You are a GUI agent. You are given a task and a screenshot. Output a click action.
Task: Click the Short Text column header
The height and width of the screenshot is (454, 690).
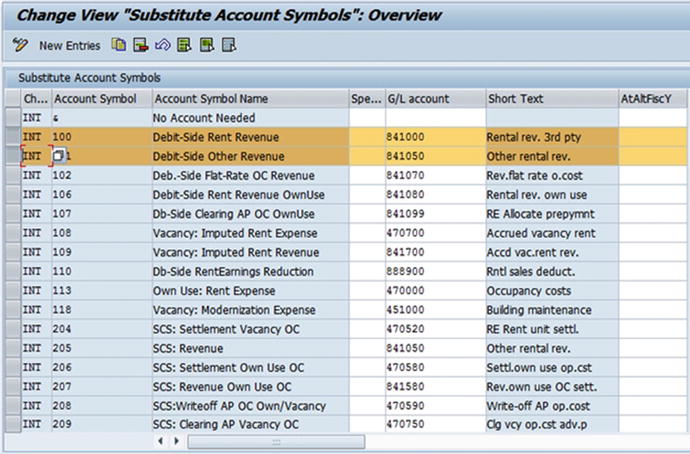516,99
